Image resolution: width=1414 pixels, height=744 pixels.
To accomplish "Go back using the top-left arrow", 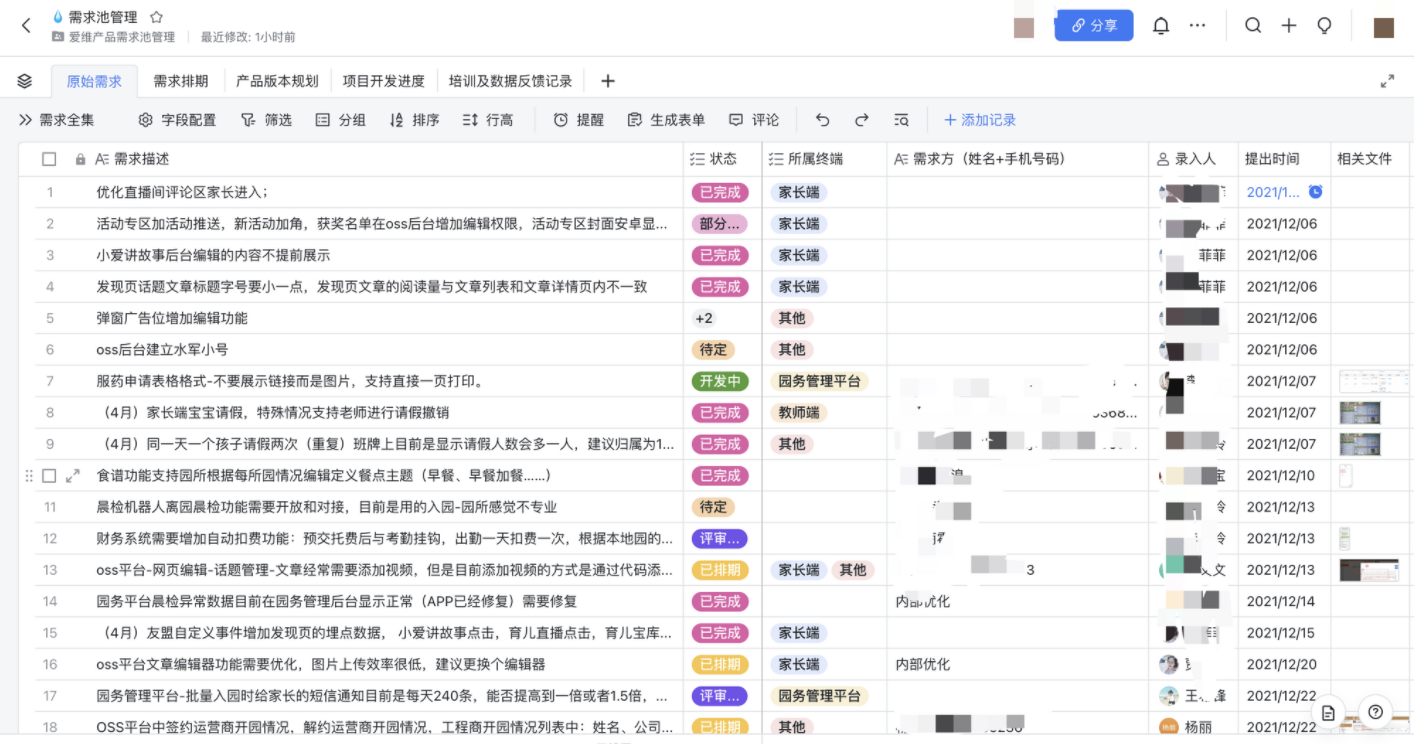I will point(26,26).
